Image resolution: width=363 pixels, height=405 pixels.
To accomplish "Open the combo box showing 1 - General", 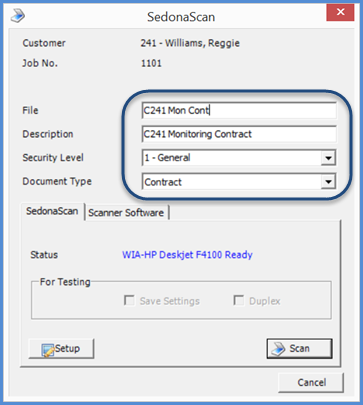I will point(239,158).
